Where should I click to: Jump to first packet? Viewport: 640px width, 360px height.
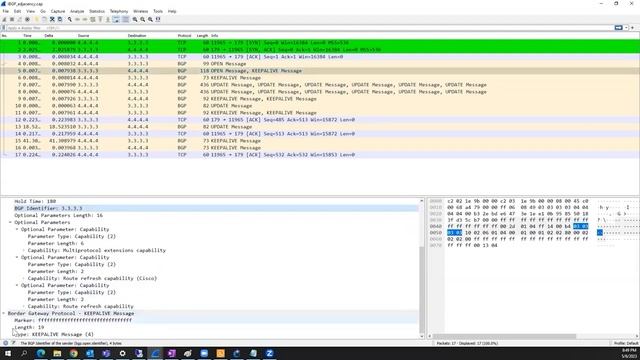(100, 19)
